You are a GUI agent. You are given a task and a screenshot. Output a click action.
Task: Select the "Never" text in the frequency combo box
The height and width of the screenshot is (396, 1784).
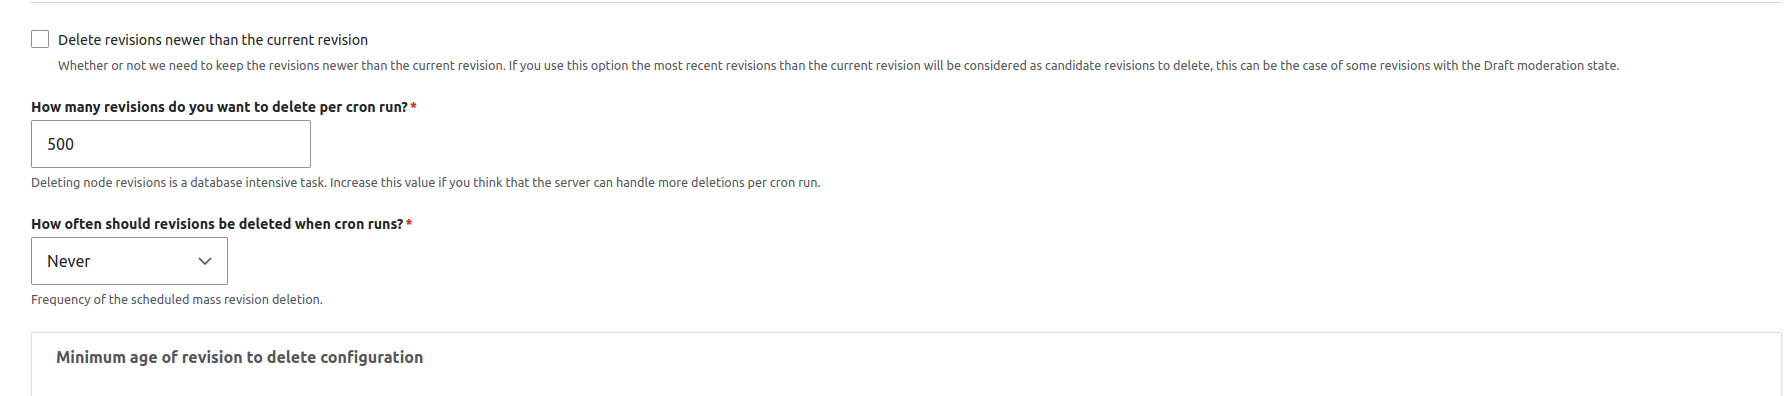pyautogui.click(x=69, y=261)
